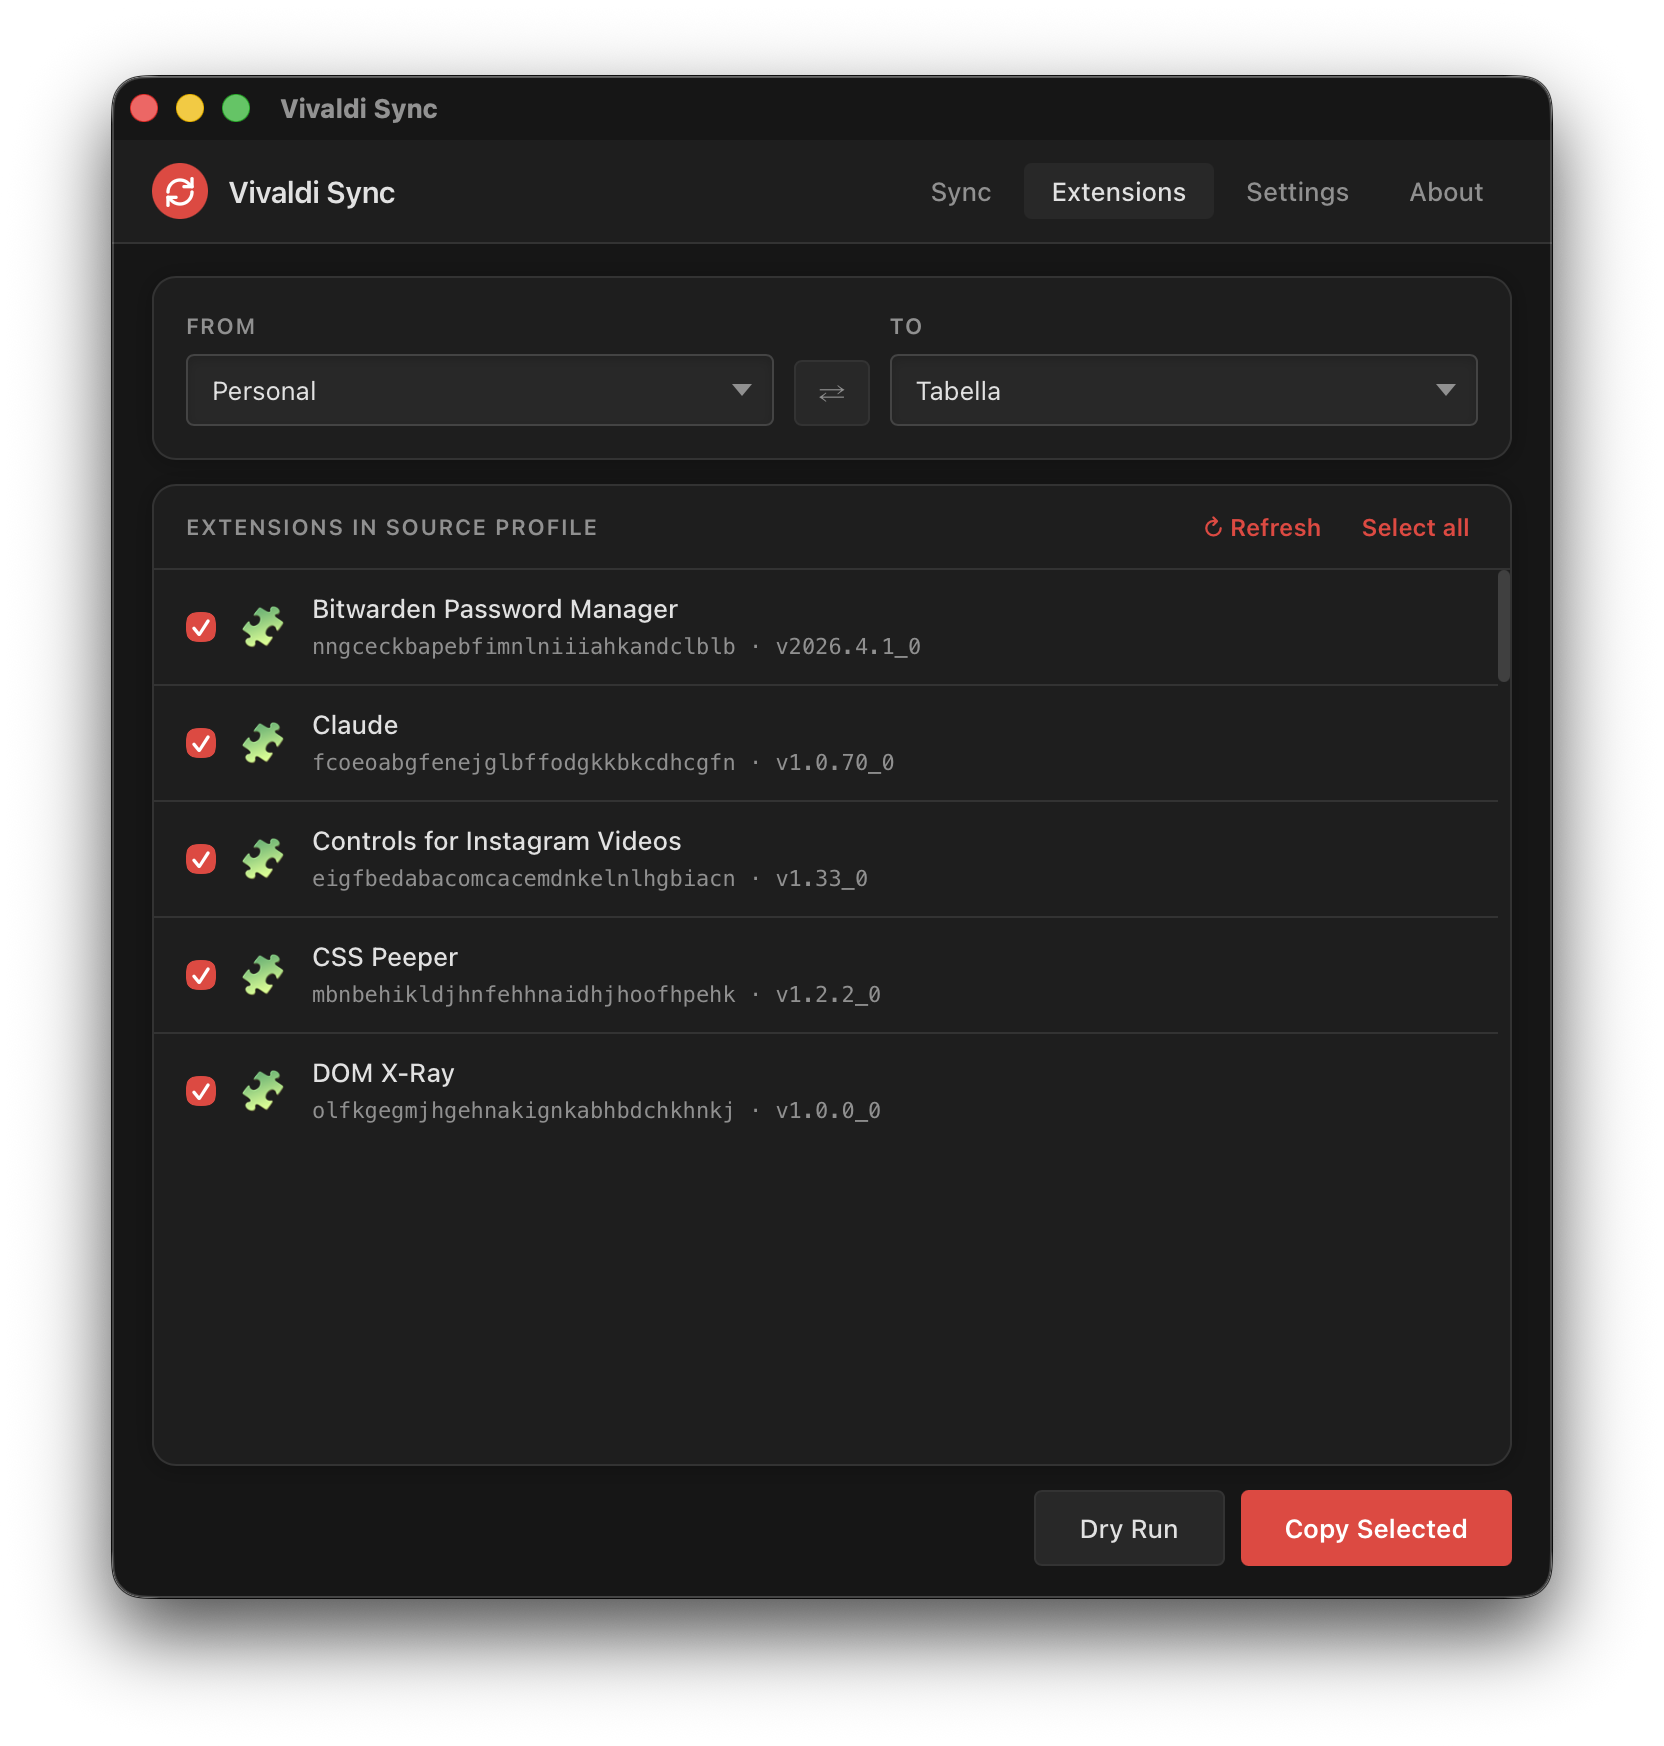Click the Claude extension puzzle icon

[x=263, y=743]
